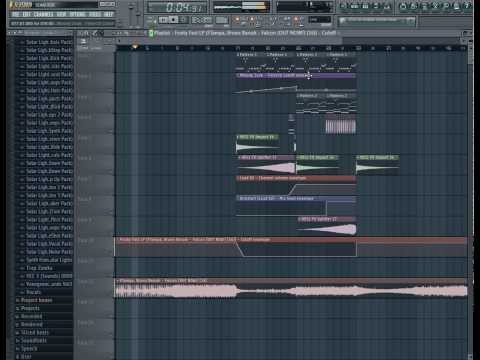Click the output level monitor panel
This screenshot has width=480, height=360.
pos(242,7)
